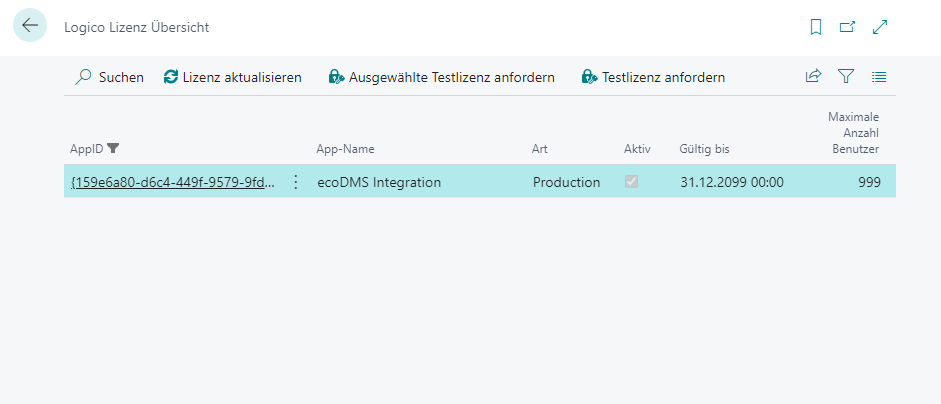Bookmark this page with the bookmark icon
Viewport: 941px width, 404px height.
pyautogui.click(x=816, y=27)
